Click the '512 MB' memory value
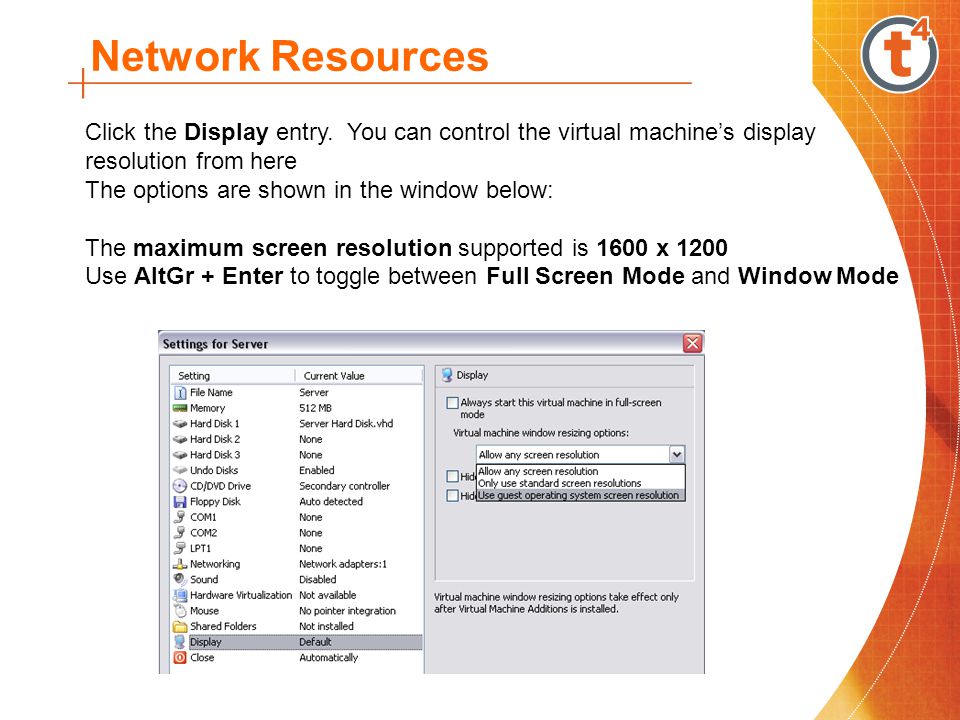The width and height of the screenshot is (960, 720). pos(315,408)
